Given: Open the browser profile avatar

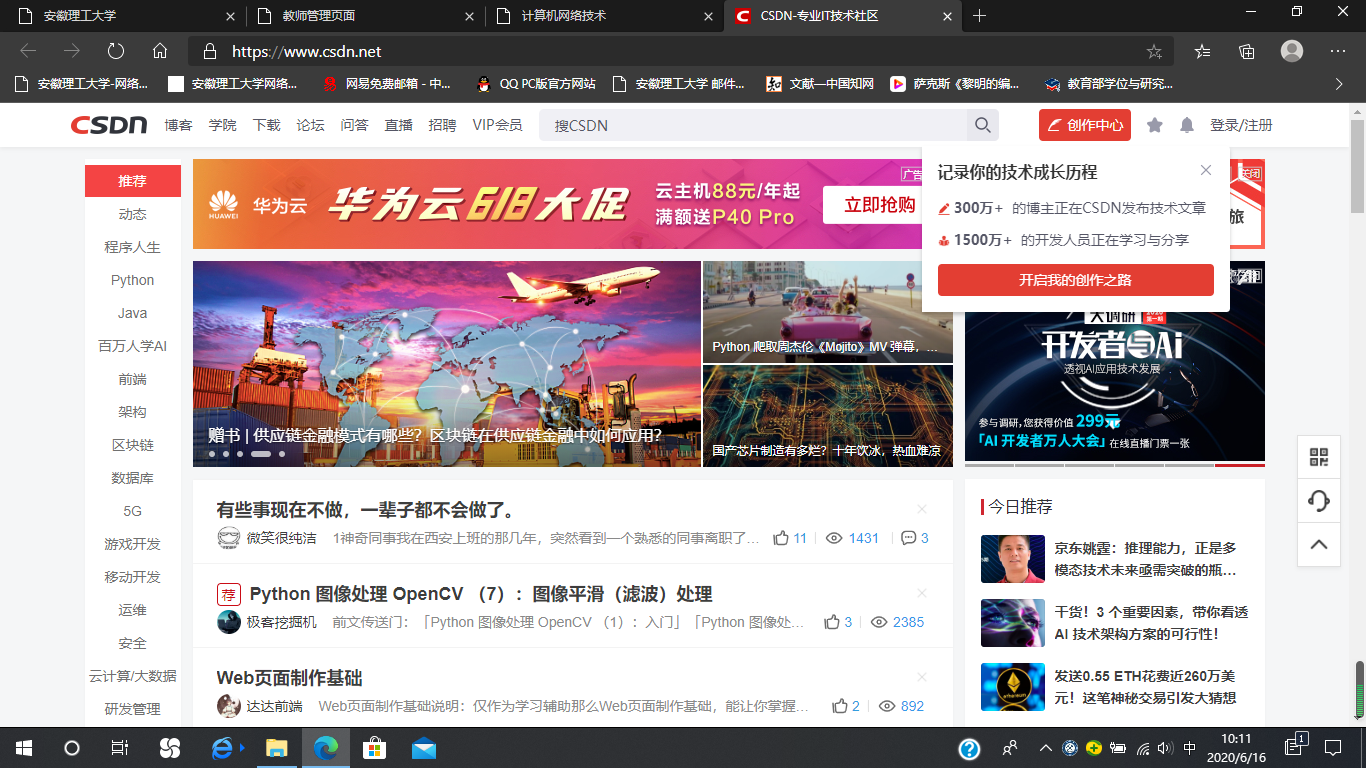Looking at the screenshot, I should point(1292,51).
